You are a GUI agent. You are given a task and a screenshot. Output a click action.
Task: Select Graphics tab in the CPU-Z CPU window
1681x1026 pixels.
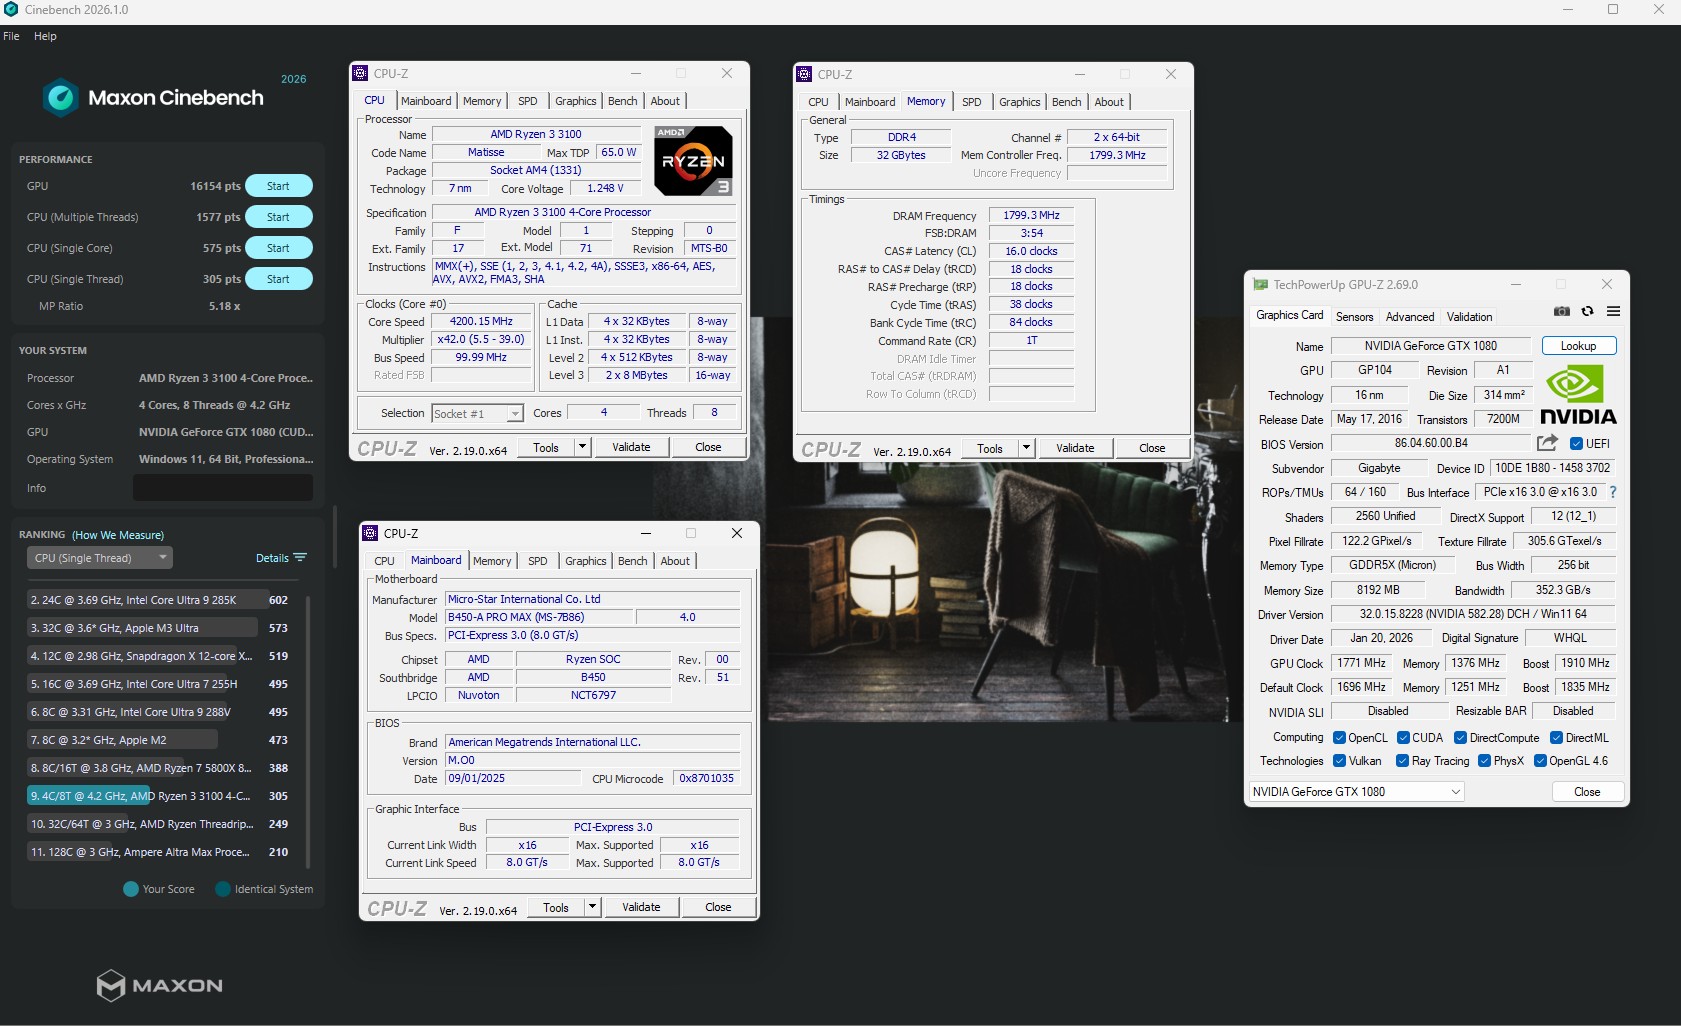[576, 101]
